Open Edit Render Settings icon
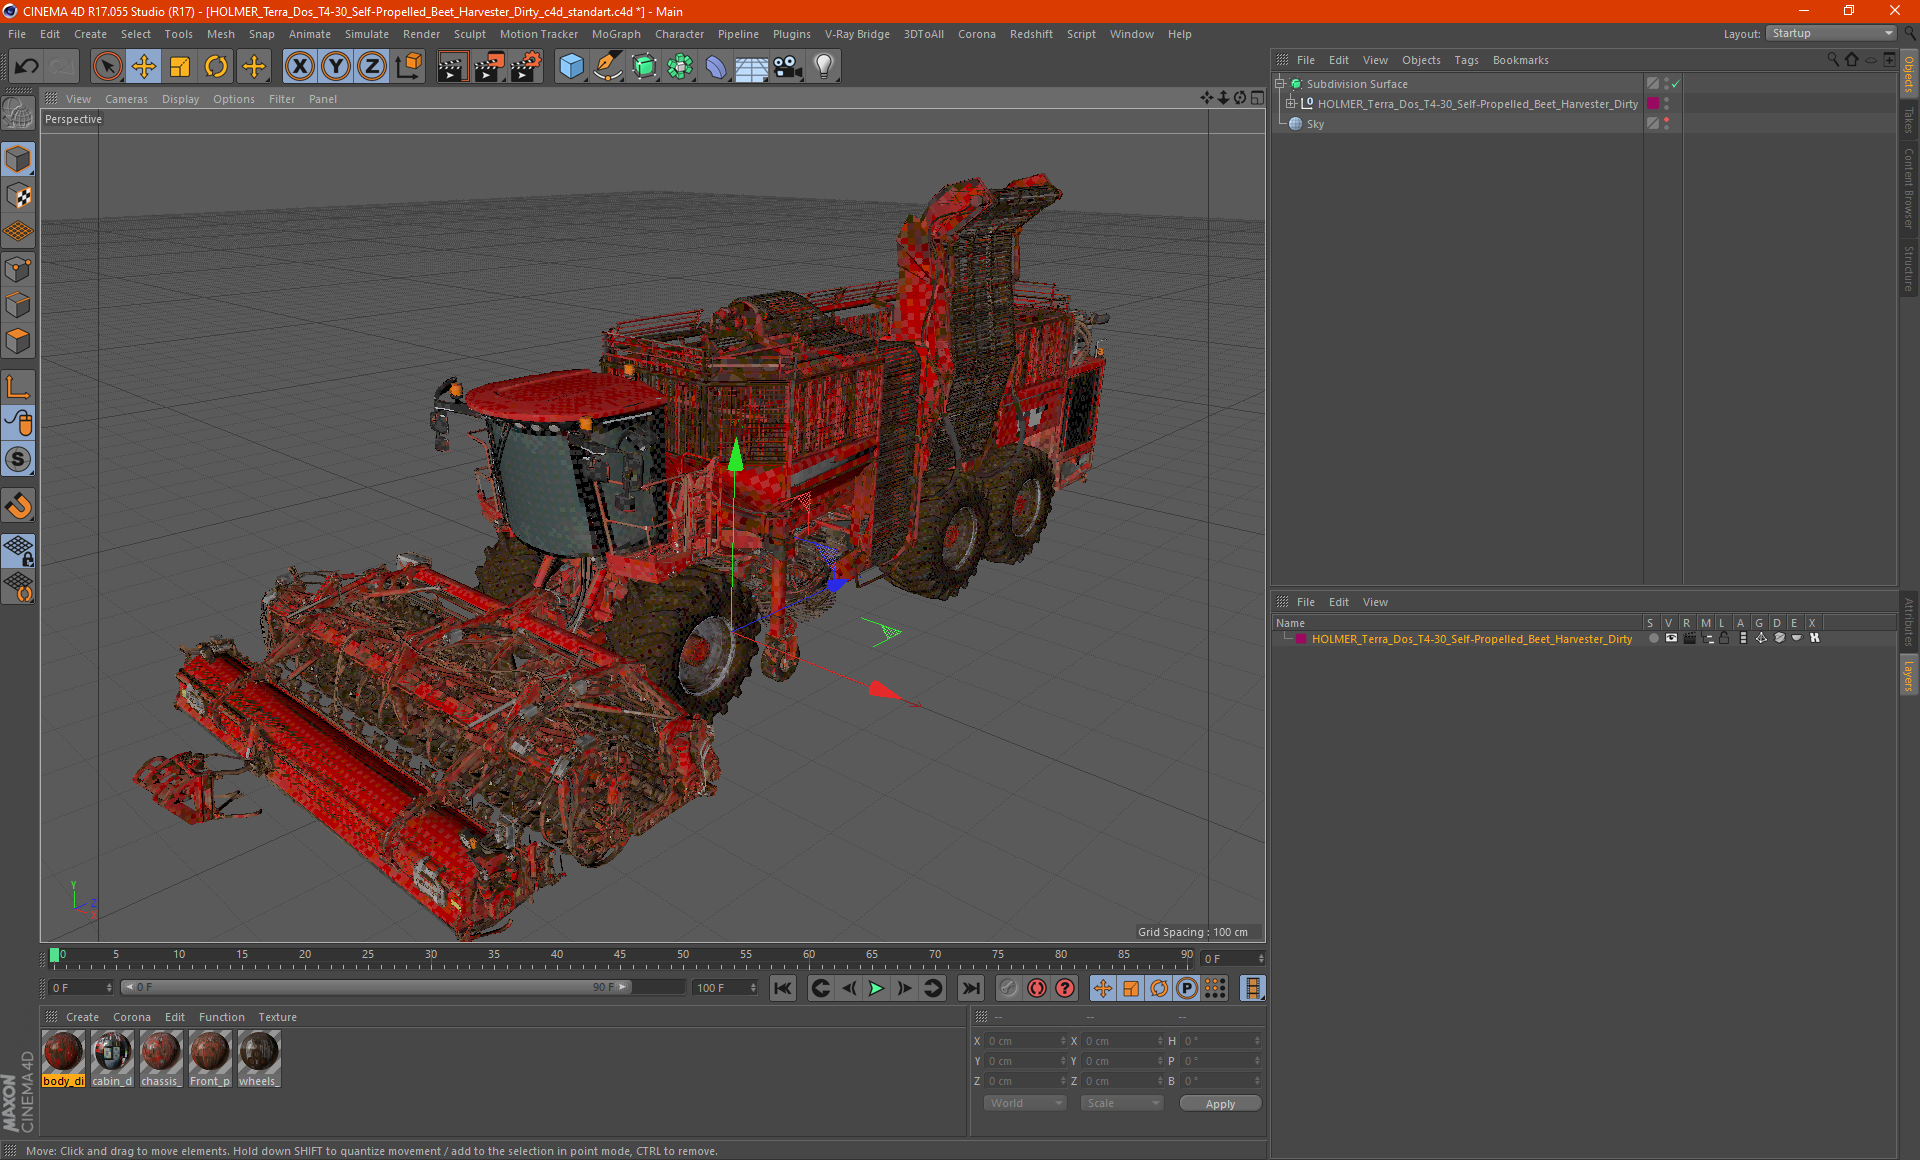The image size is (1920, 1160). [x=526, y=67]
